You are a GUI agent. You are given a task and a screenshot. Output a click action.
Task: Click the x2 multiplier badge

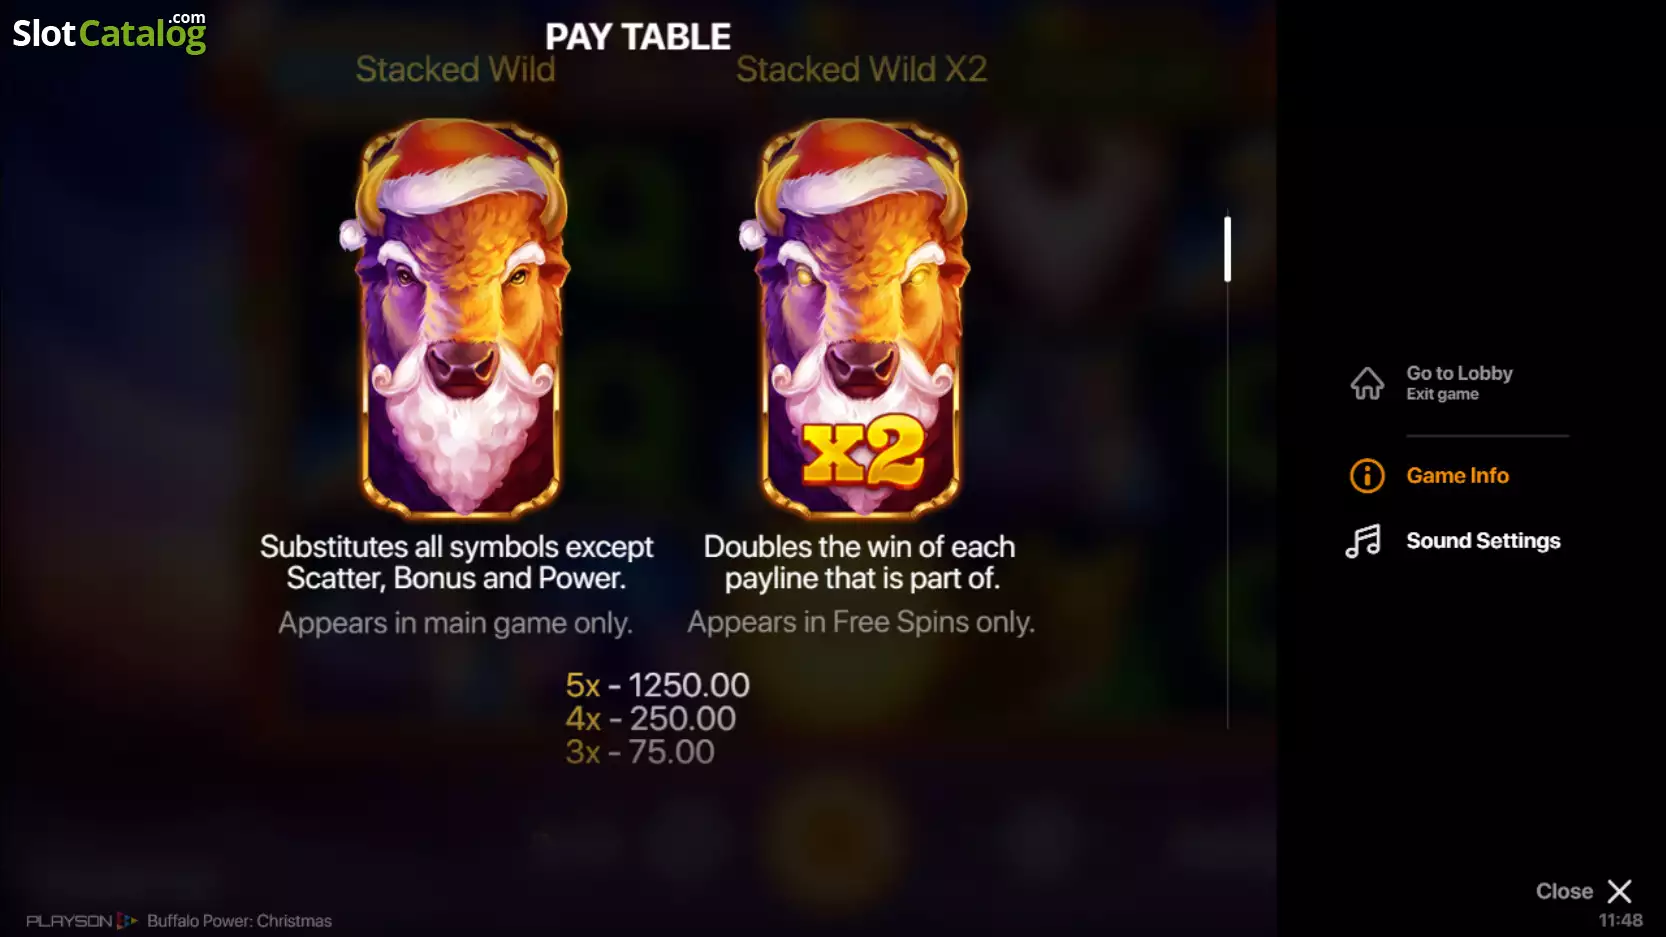[x=863, y=453]
